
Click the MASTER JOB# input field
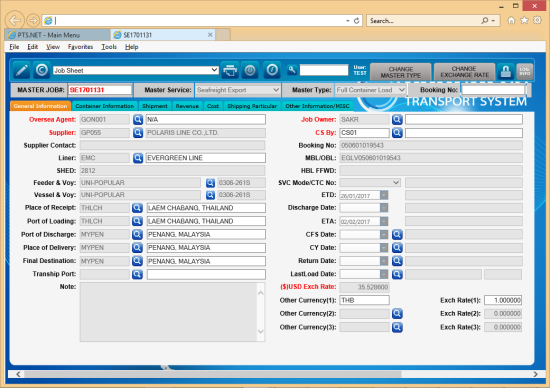pos(100,90)
